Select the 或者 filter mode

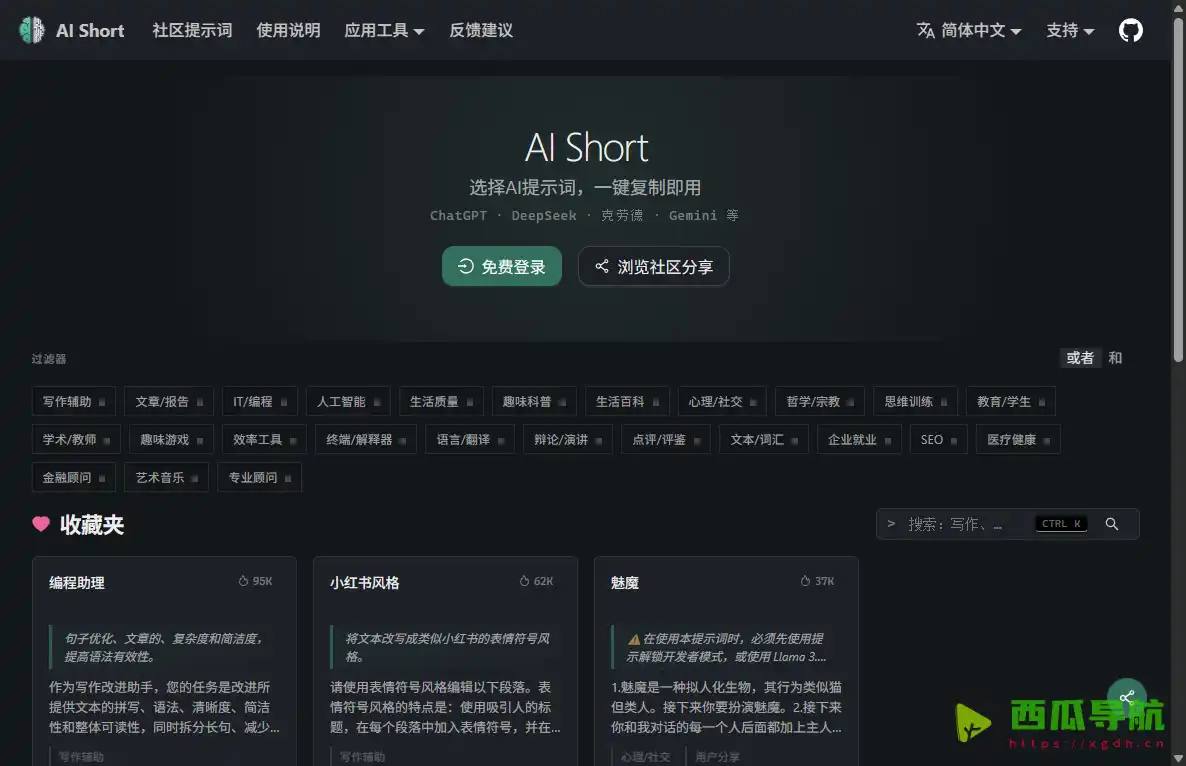[1080, 358]
